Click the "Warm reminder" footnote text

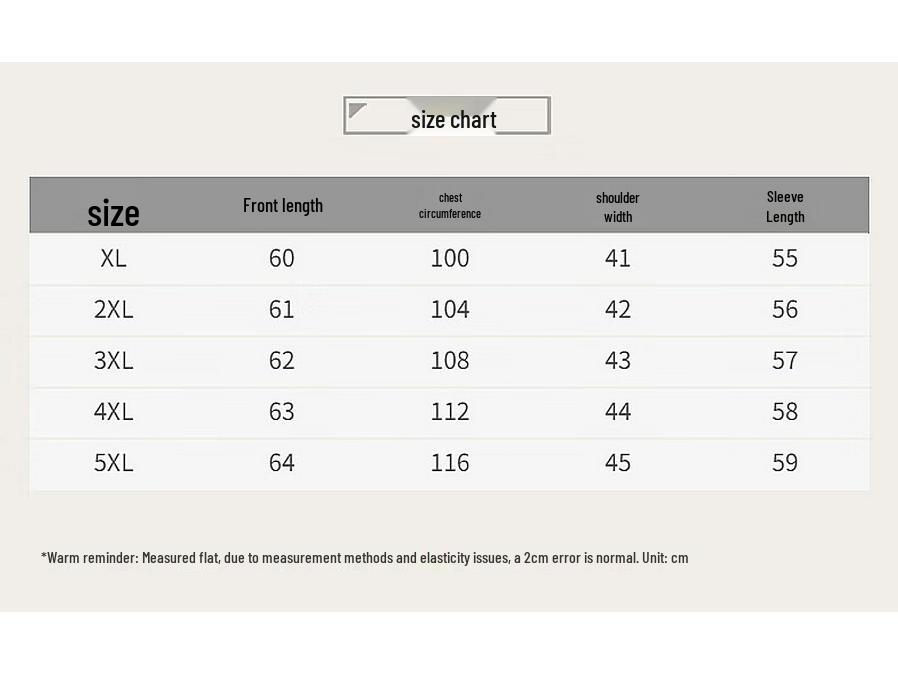[364, 557]
